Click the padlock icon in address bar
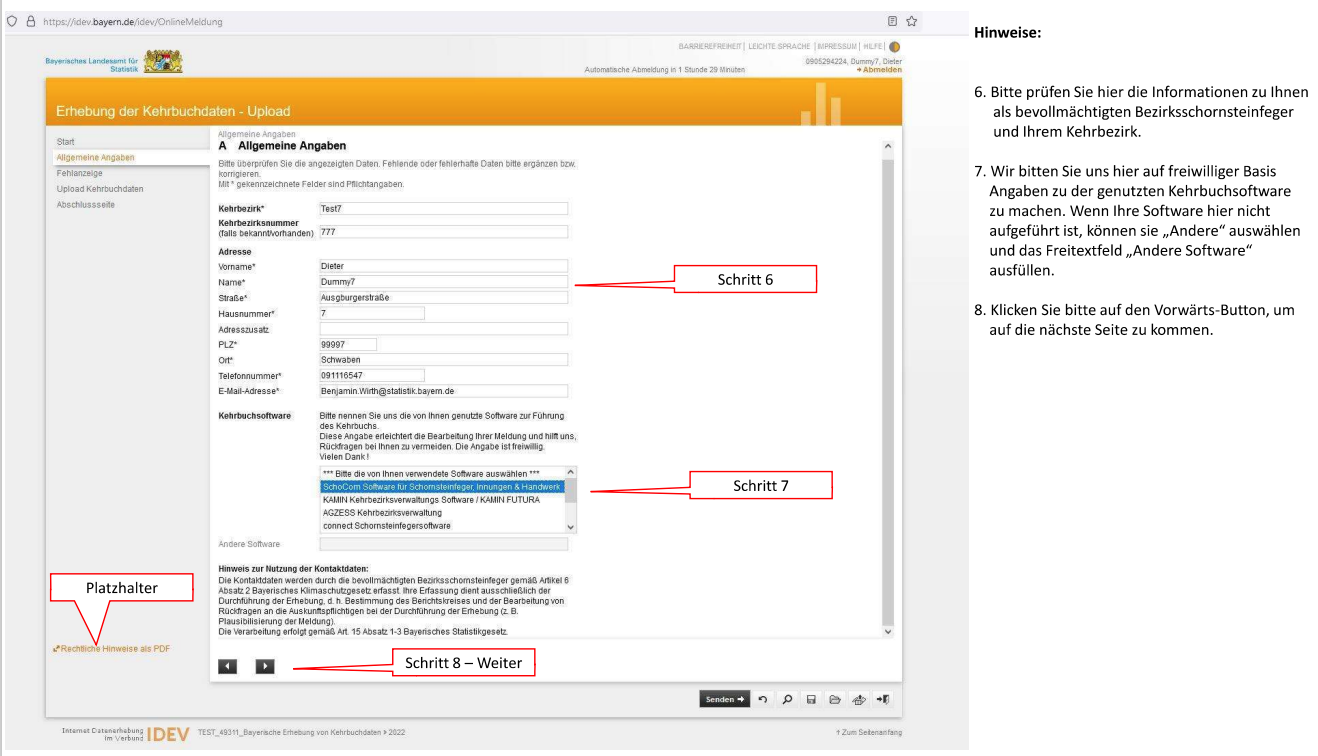The height and width of the screenshot is (756, 1318). point(32,21)
